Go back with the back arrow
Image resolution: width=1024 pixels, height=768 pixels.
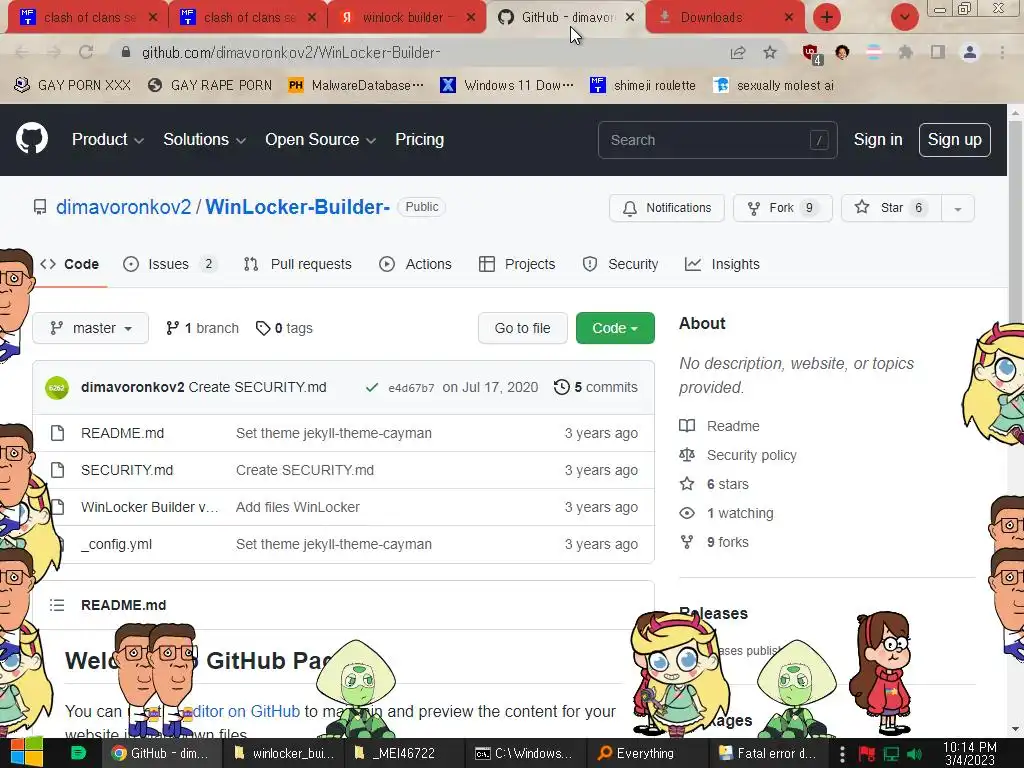click(x=22, y=52)
